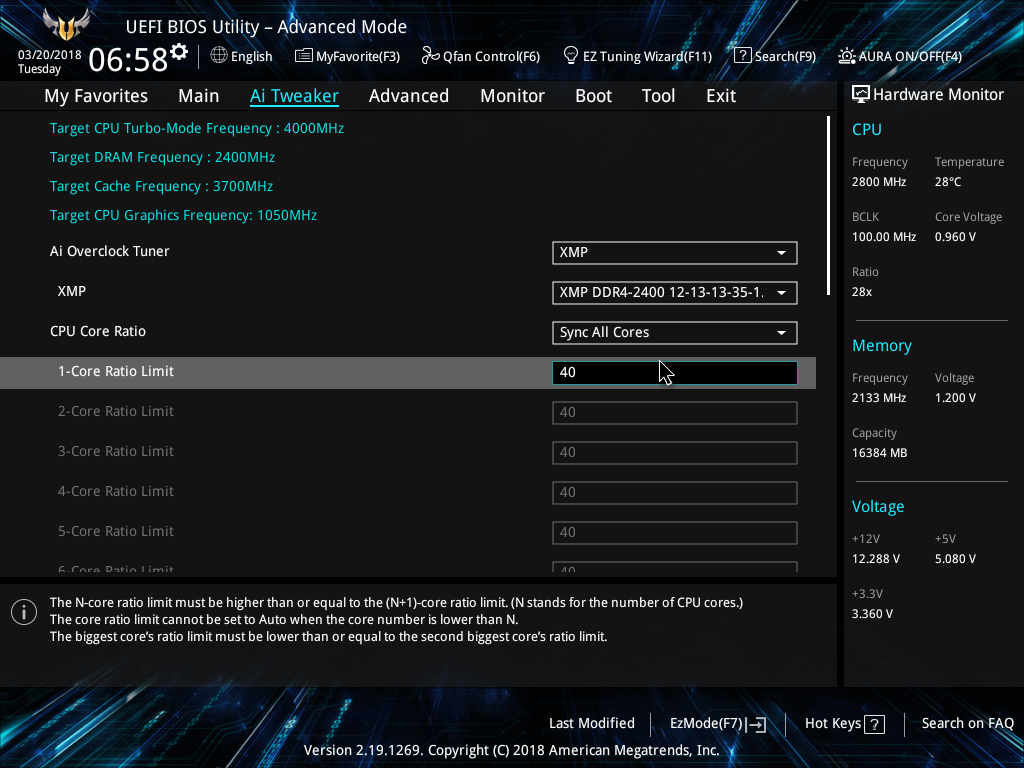Viewport: 1024px width, 768px height.
Task: Click the settings list vertical scrollbar
Action: pyautogui.click(x=828, y=206)
